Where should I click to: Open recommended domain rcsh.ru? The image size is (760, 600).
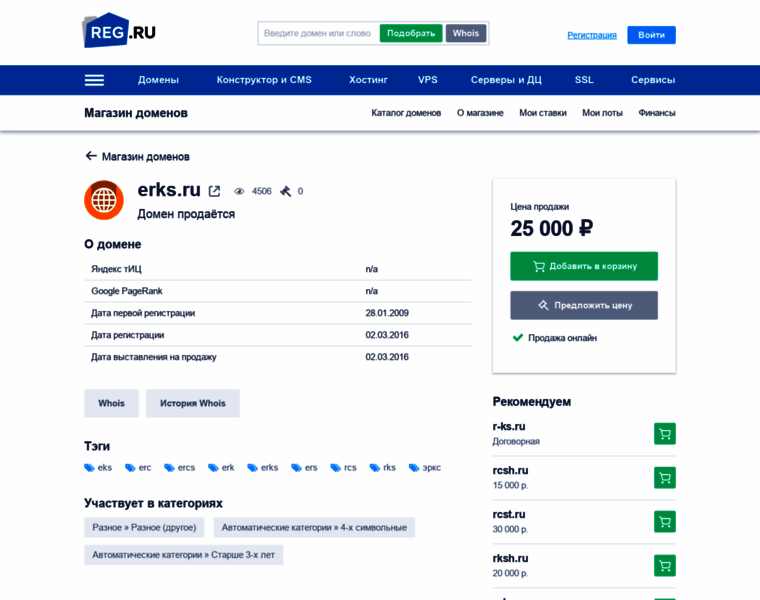(x=510, y=471)
